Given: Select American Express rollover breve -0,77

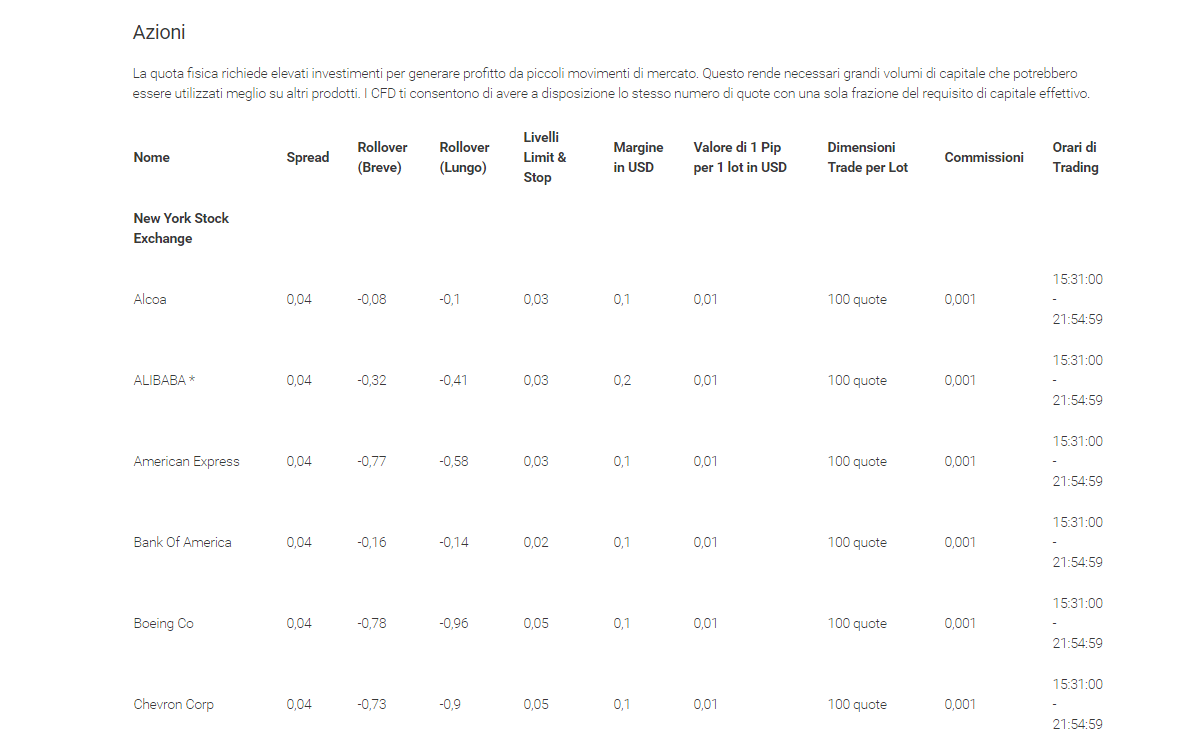Looking at the screenshot, I should point(372,461).
